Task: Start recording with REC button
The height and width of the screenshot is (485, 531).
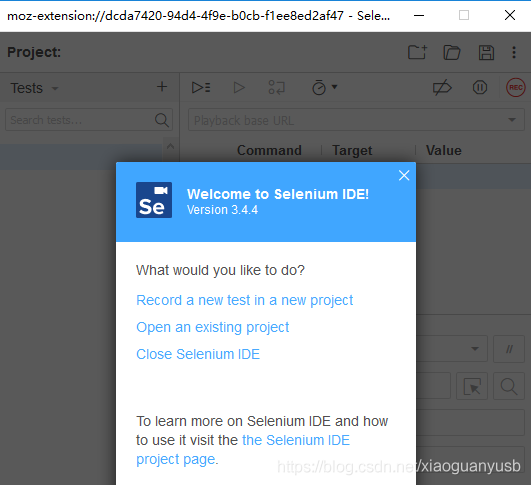Action: pyautogui.click(x=515, y=87)
